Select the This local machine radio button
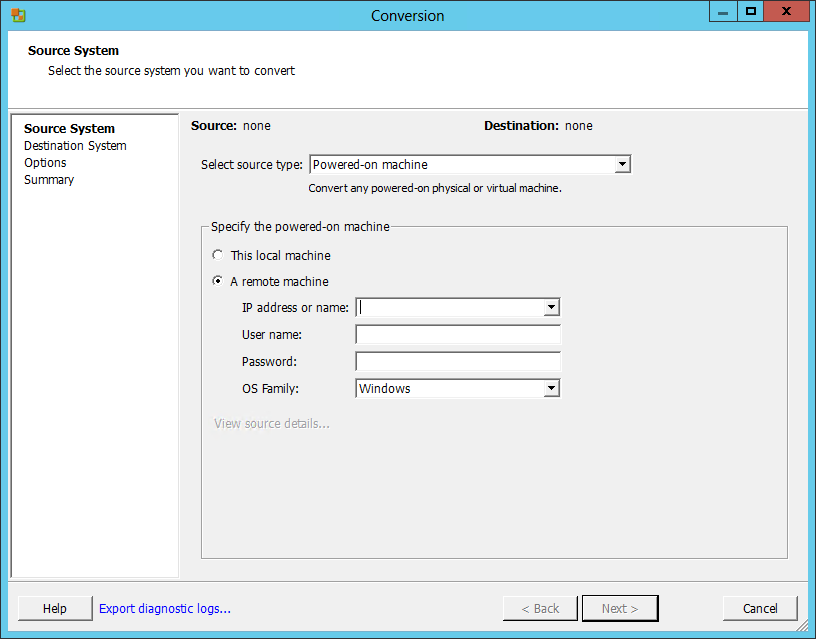The image size is (816, 639). 218,255
